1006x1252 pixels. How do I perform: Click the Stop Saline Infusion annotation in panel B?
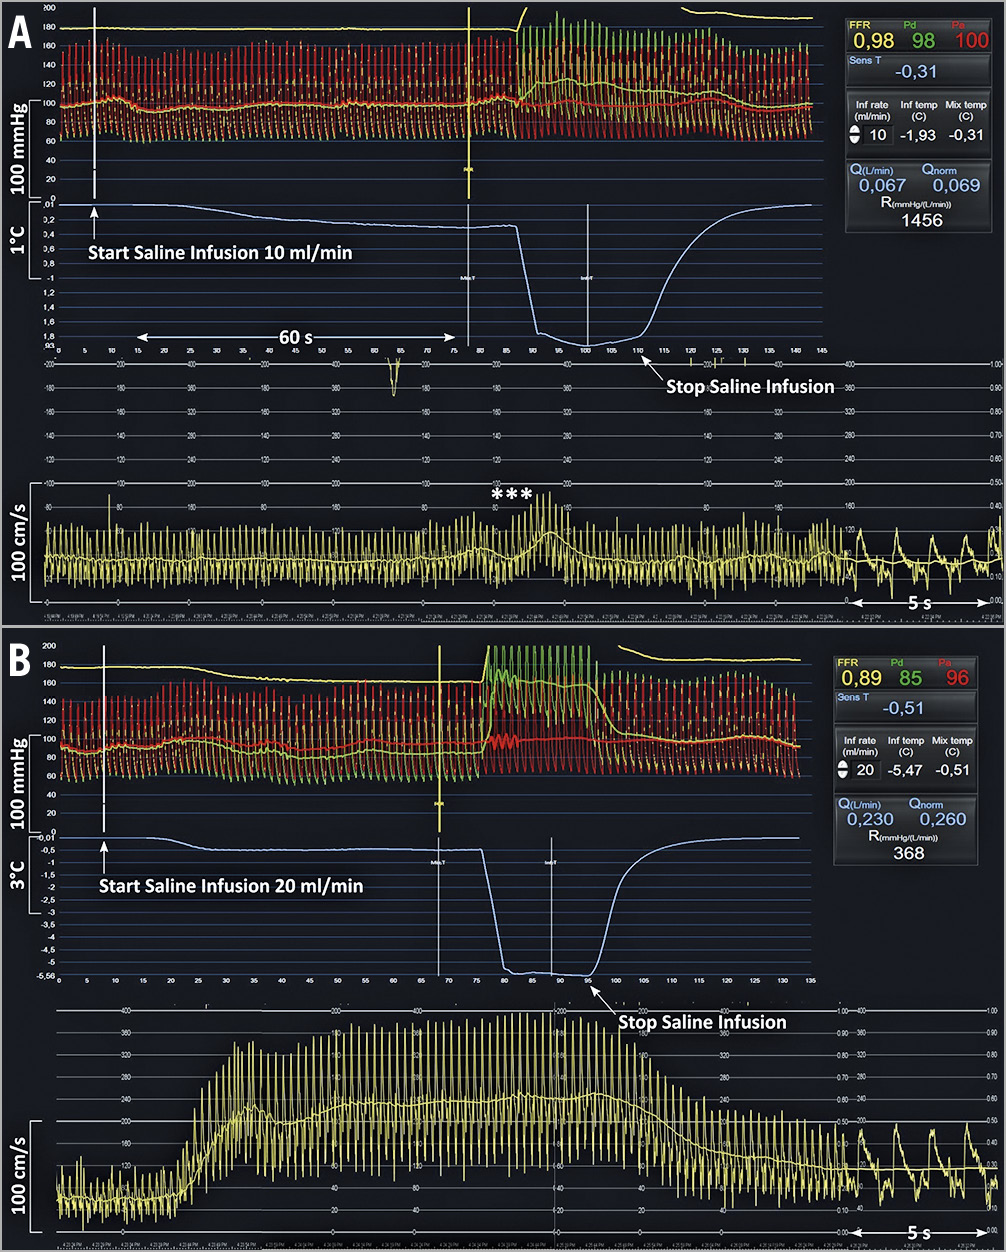pos(700,1022)
